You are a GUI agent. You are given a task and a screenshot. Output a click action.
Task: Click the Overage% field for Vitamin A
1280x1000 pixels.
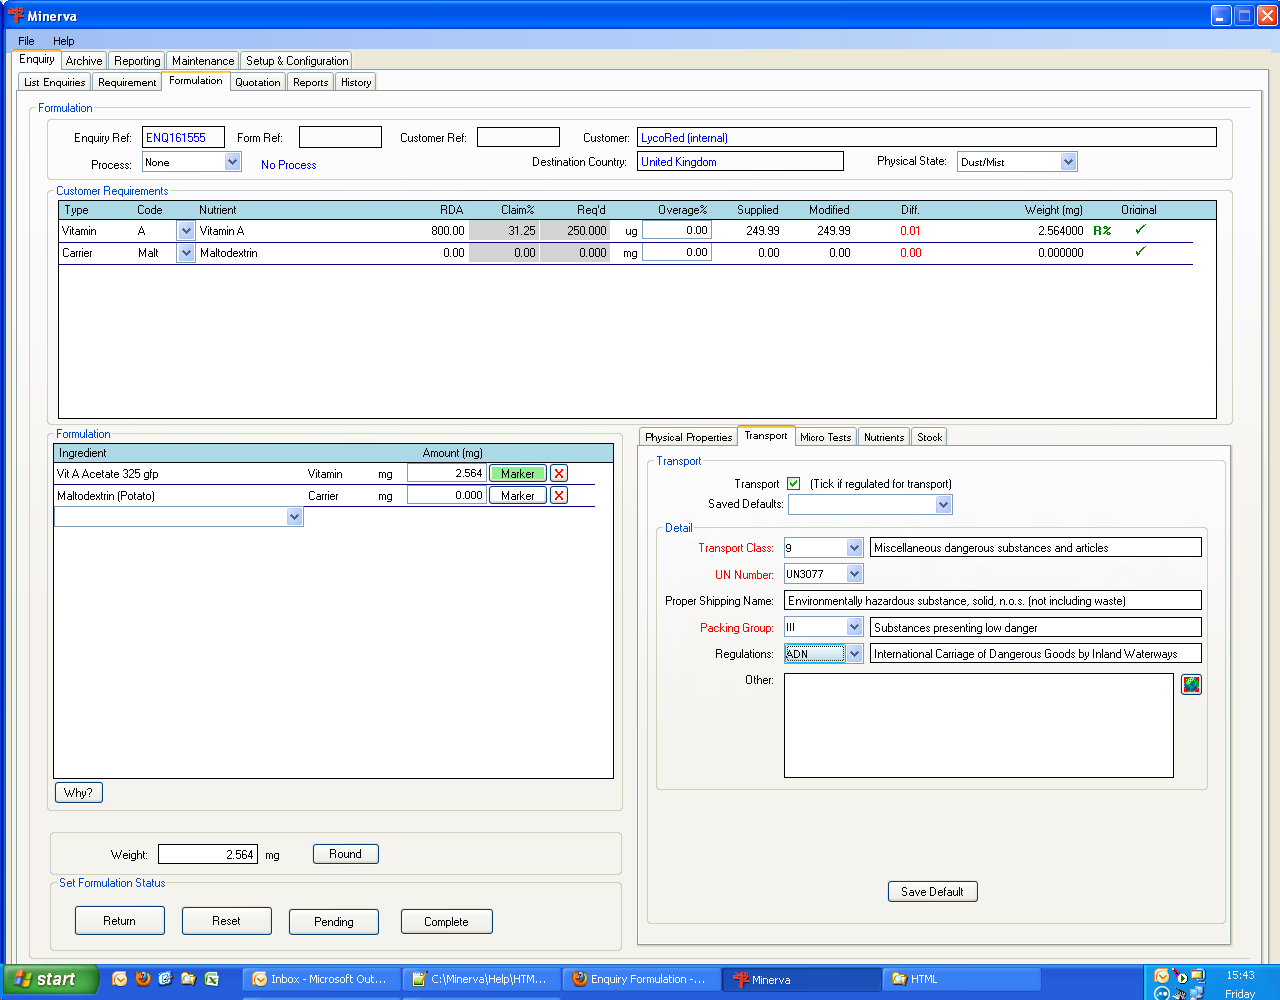677,230
